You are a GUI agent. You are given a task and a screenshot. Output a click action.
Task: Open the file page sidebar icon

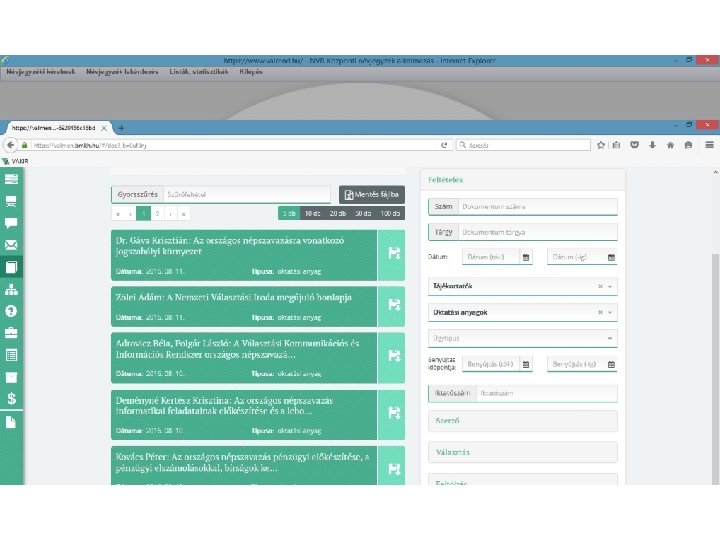11,422
